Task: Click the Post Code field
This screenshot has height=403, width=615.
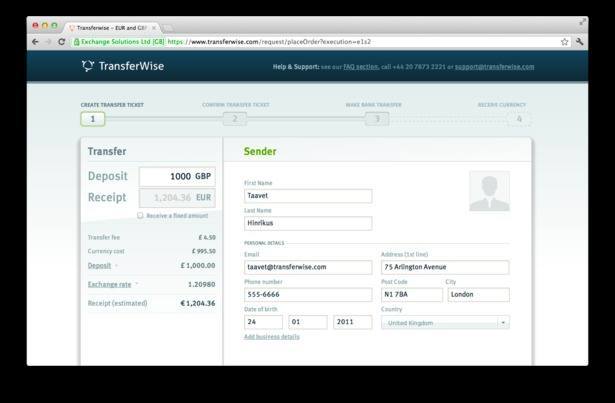Action: (x=412, y=295)
